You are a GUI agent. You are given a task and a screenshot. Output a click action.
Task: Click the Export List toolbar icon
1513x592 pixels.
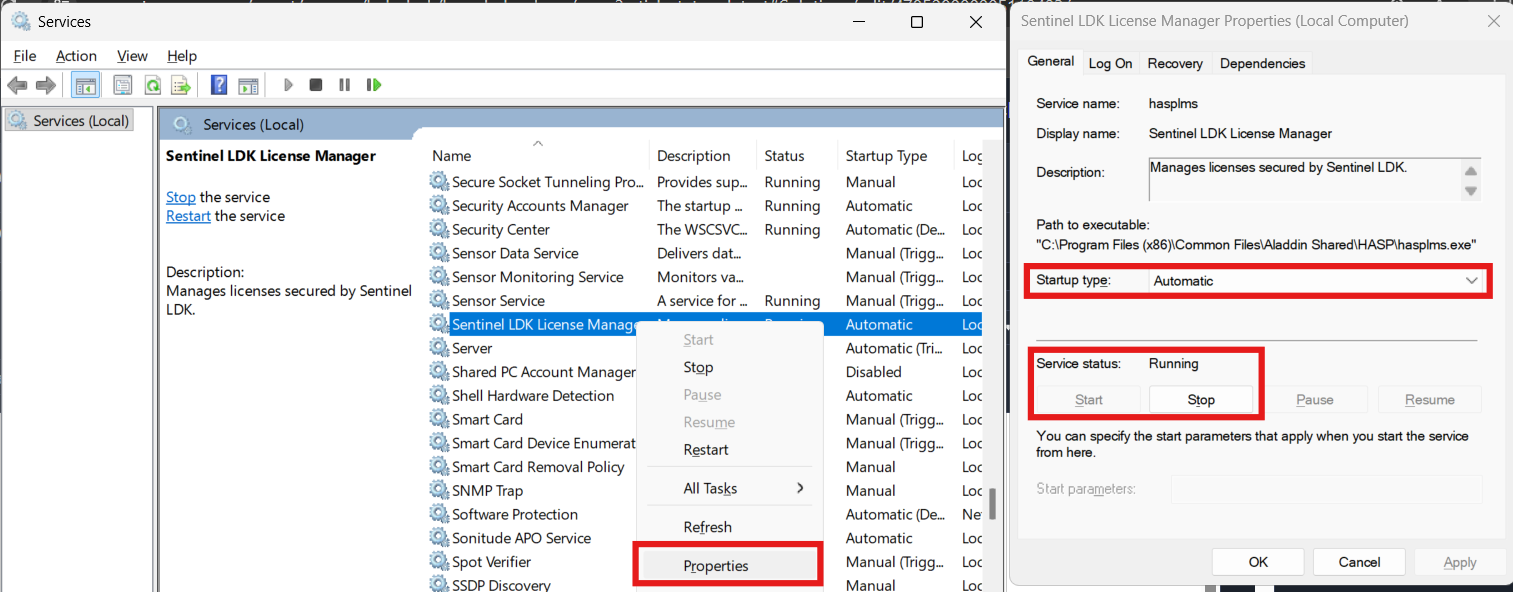pos(181,85)
